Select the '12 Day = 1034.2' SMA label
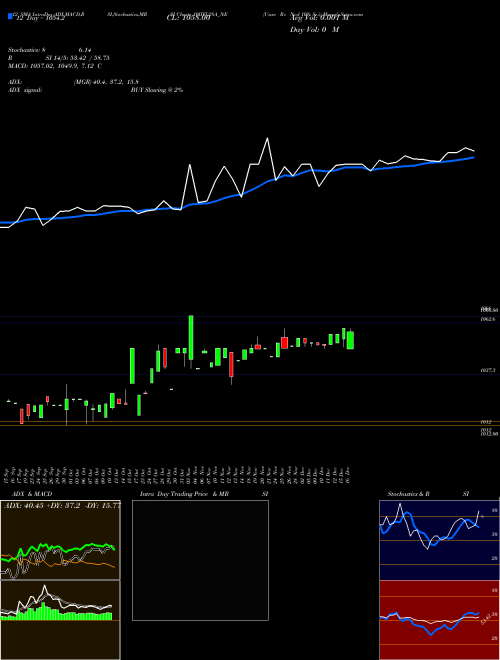This screenshot has height=660, width=500. [x=40, y=18]
